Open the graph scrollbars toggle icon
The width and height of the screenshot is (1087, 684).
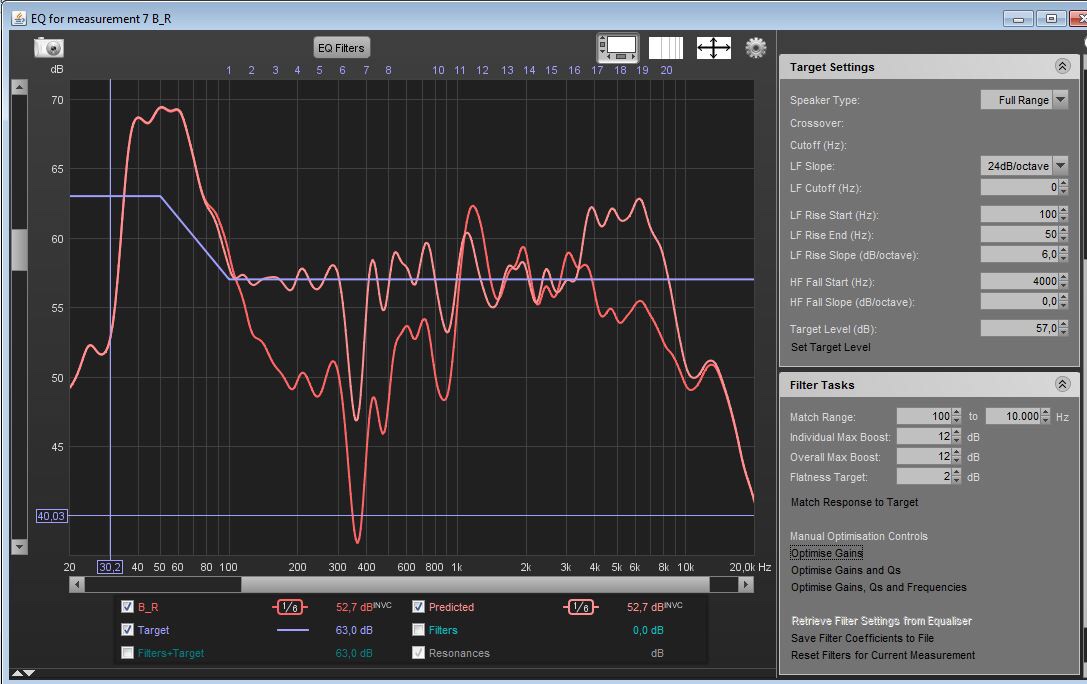click(617, 48)
